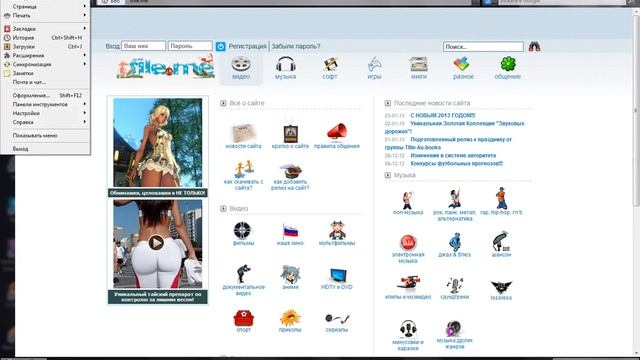640x360 pixels.
Task: Open HDTV и DVD monitor icon
Action: 338,276
